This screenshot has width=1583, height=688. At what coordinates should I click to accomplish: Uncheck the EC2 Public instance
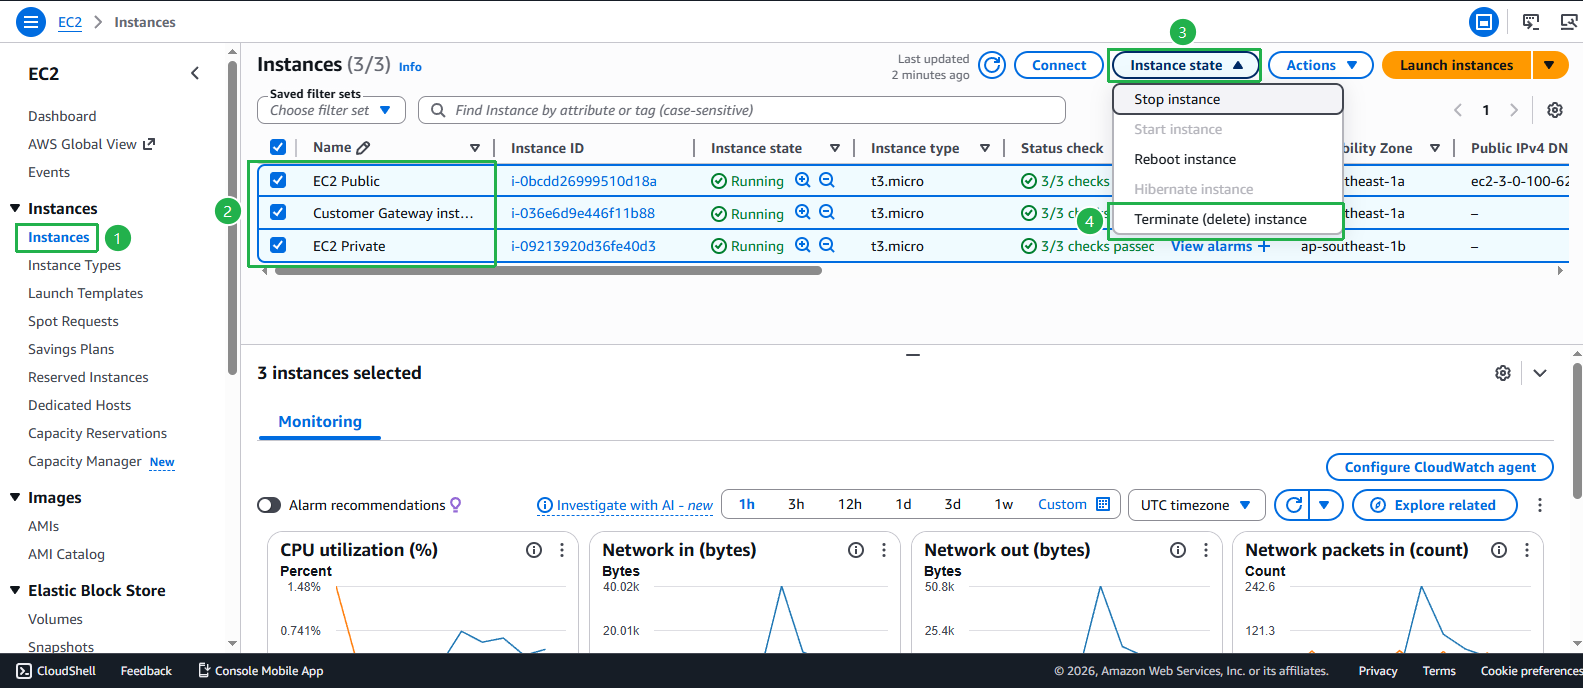coord(278,180)
